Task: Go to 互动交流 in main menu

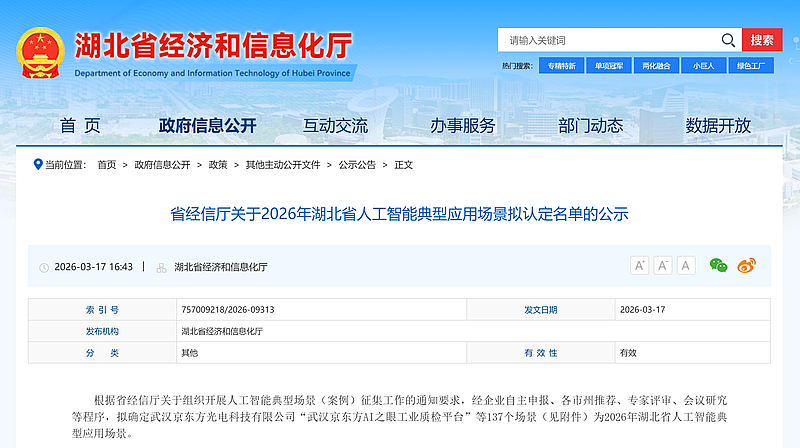Action: (x=336, y=126)
